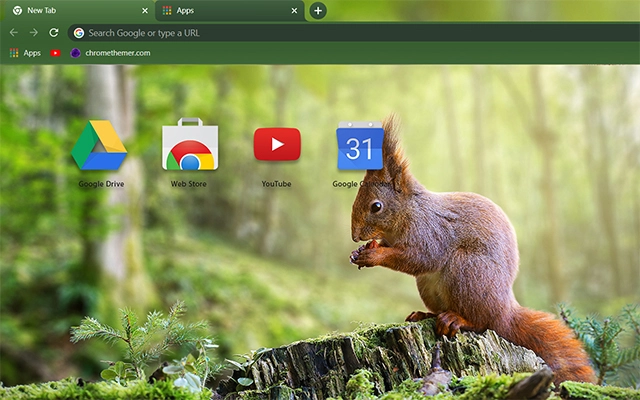Open the chromethemer.com bookmark
Screen dimensions: 640x400
pyautogui.click(x=110, y=53)
